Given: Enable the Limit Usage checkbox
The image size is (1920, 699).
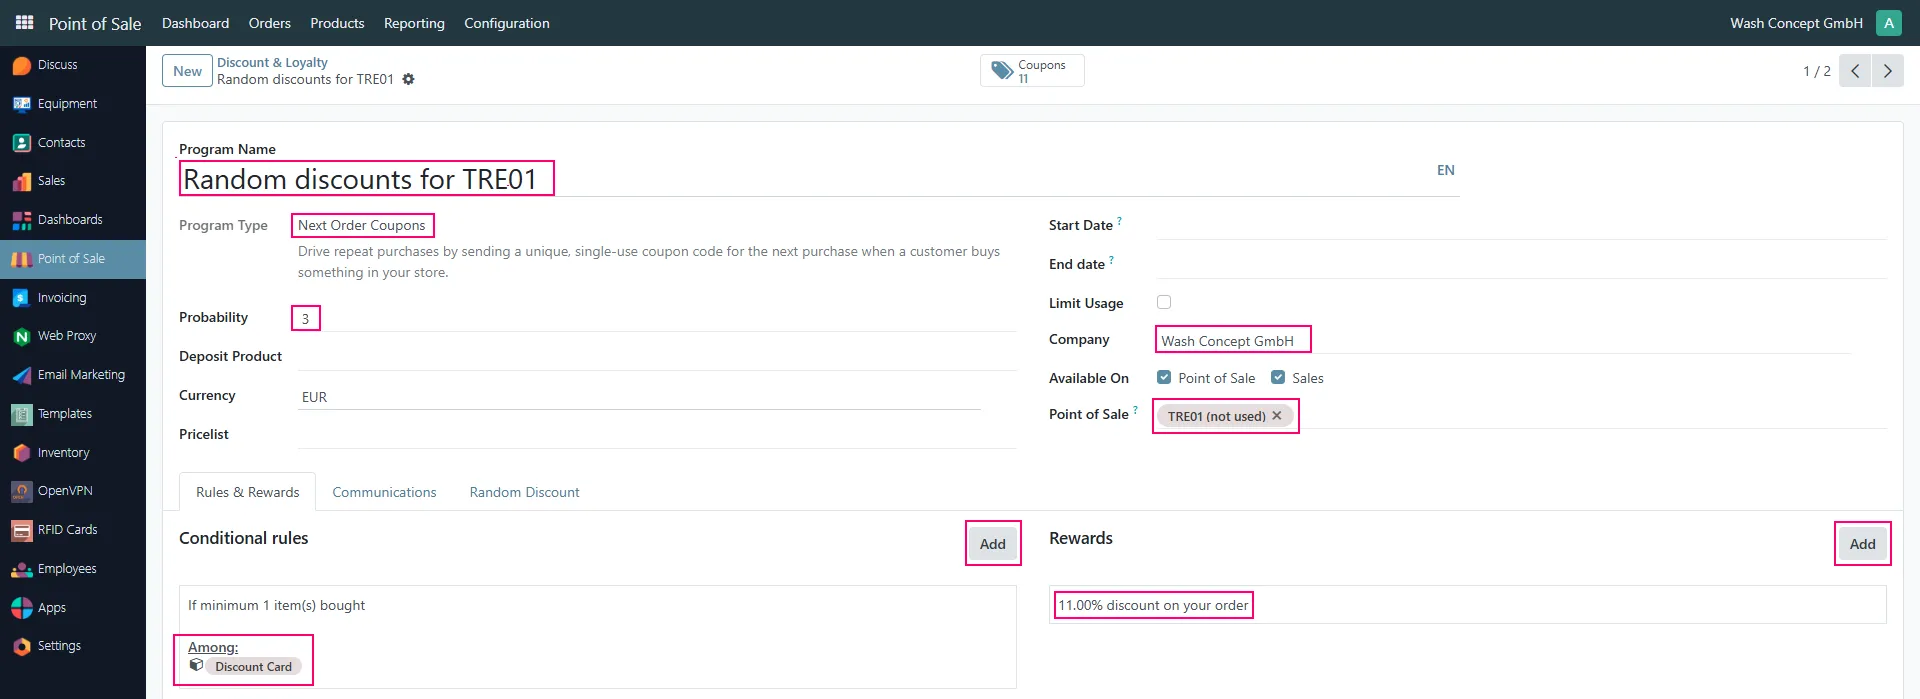Looking at the screenshot, I should (x=1164, y=302).
